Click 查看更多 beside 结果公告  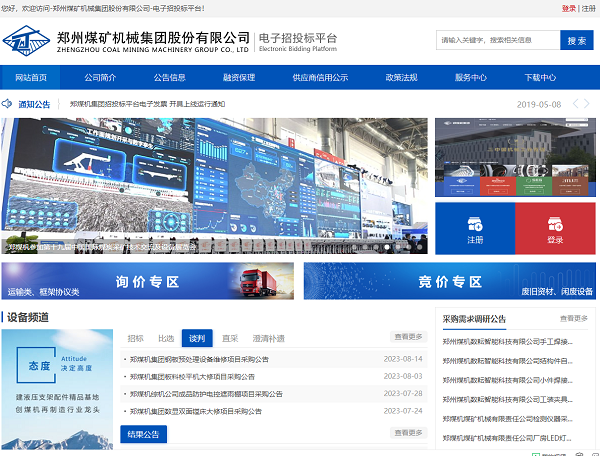click(408, 433)
